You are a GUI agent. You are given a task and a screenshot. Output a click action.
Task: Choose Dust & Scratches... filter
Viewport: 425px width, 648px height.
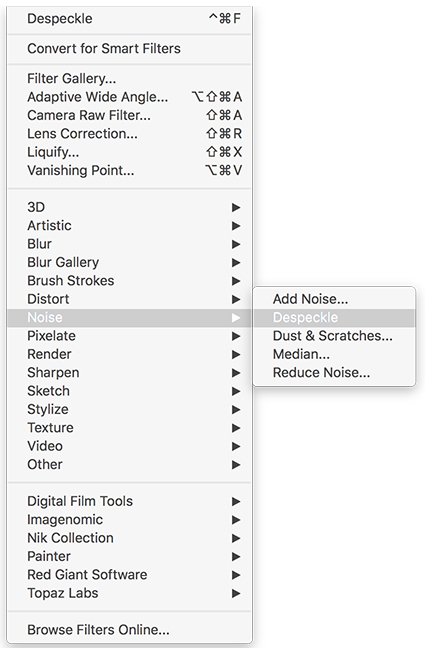(x=334, y=336)
